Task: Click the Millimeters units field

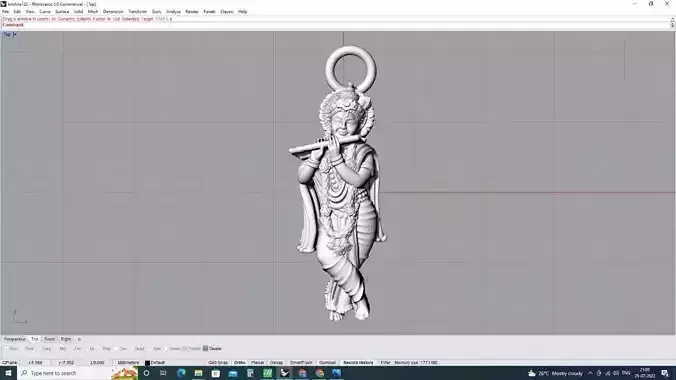Action: (x=128, y=363)
